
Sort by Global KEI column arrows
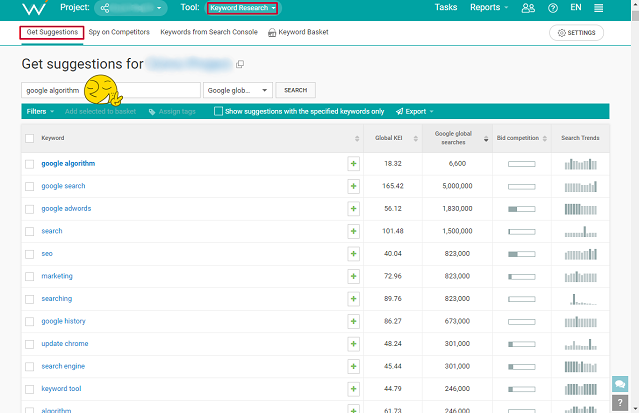pos(416,139)
